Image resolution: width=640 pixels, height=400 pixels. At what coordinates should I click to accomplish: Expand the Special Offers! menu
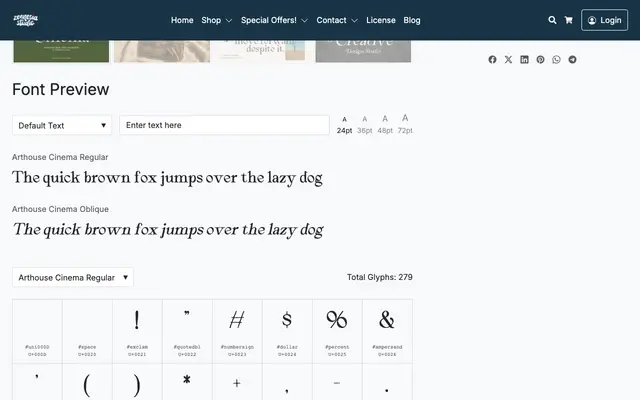pos(274,20)
